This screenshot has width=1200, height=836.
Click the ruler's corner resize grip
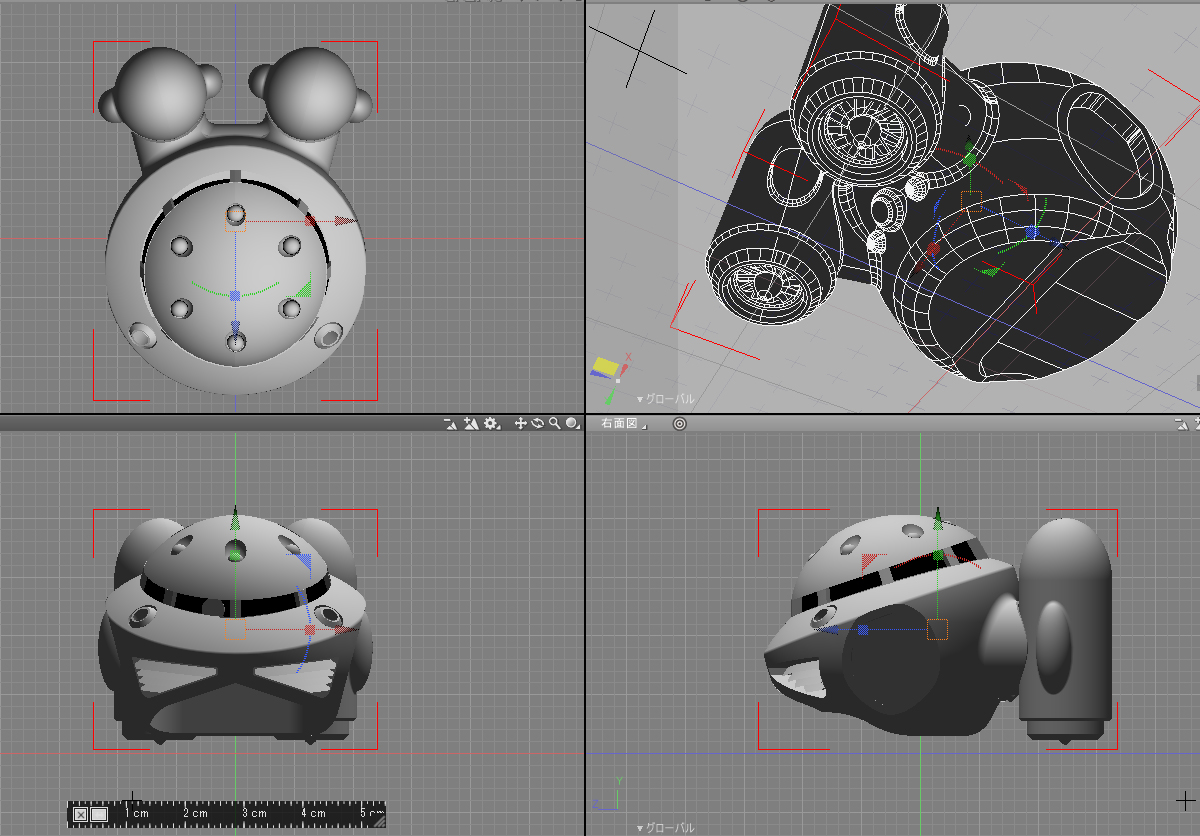point(378,819)
